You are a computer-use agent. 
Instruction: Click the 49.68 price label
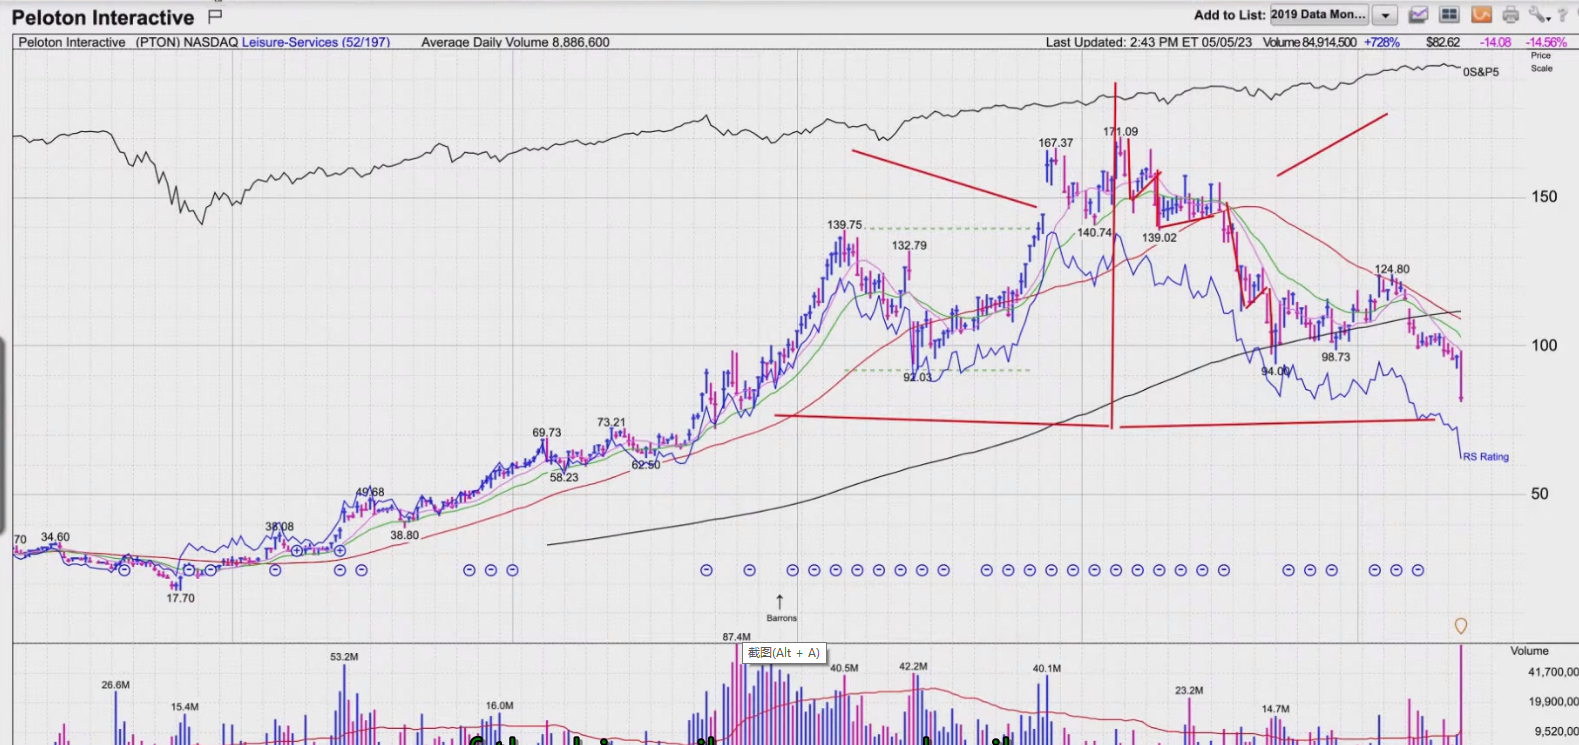pyautogui.click(x=370, y=492)
